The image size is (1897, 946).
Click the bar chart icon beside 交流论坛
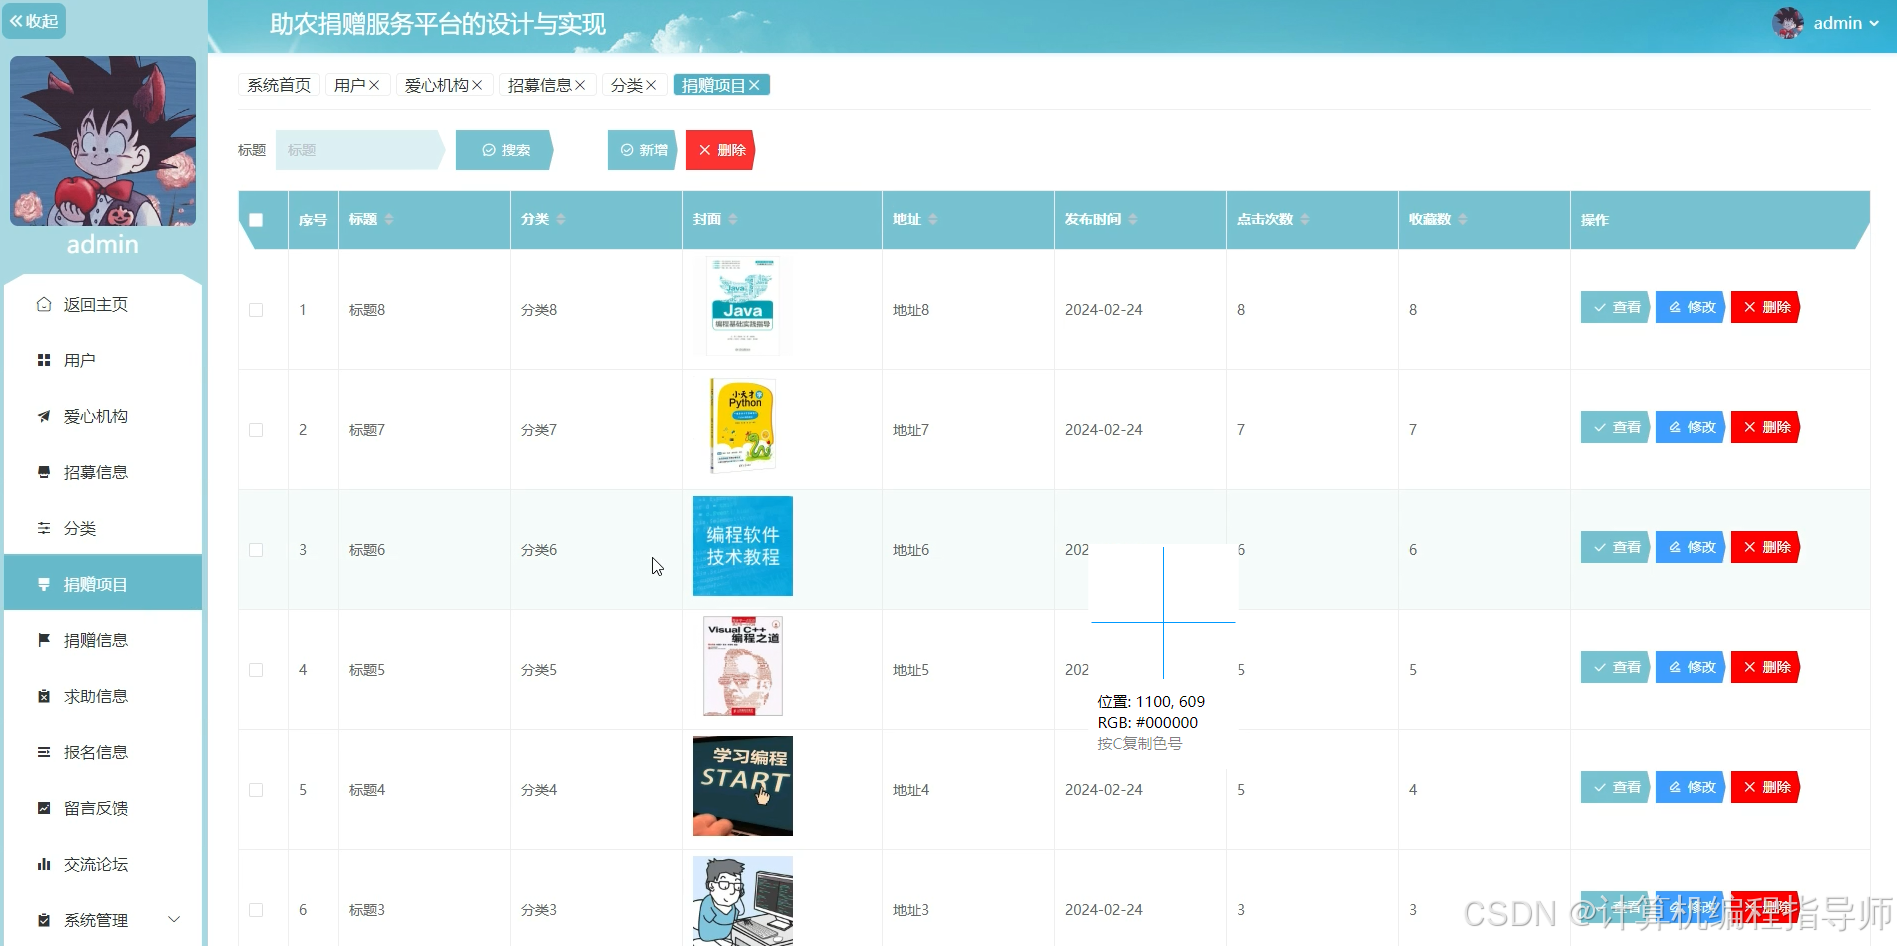[x=44, y=864]
